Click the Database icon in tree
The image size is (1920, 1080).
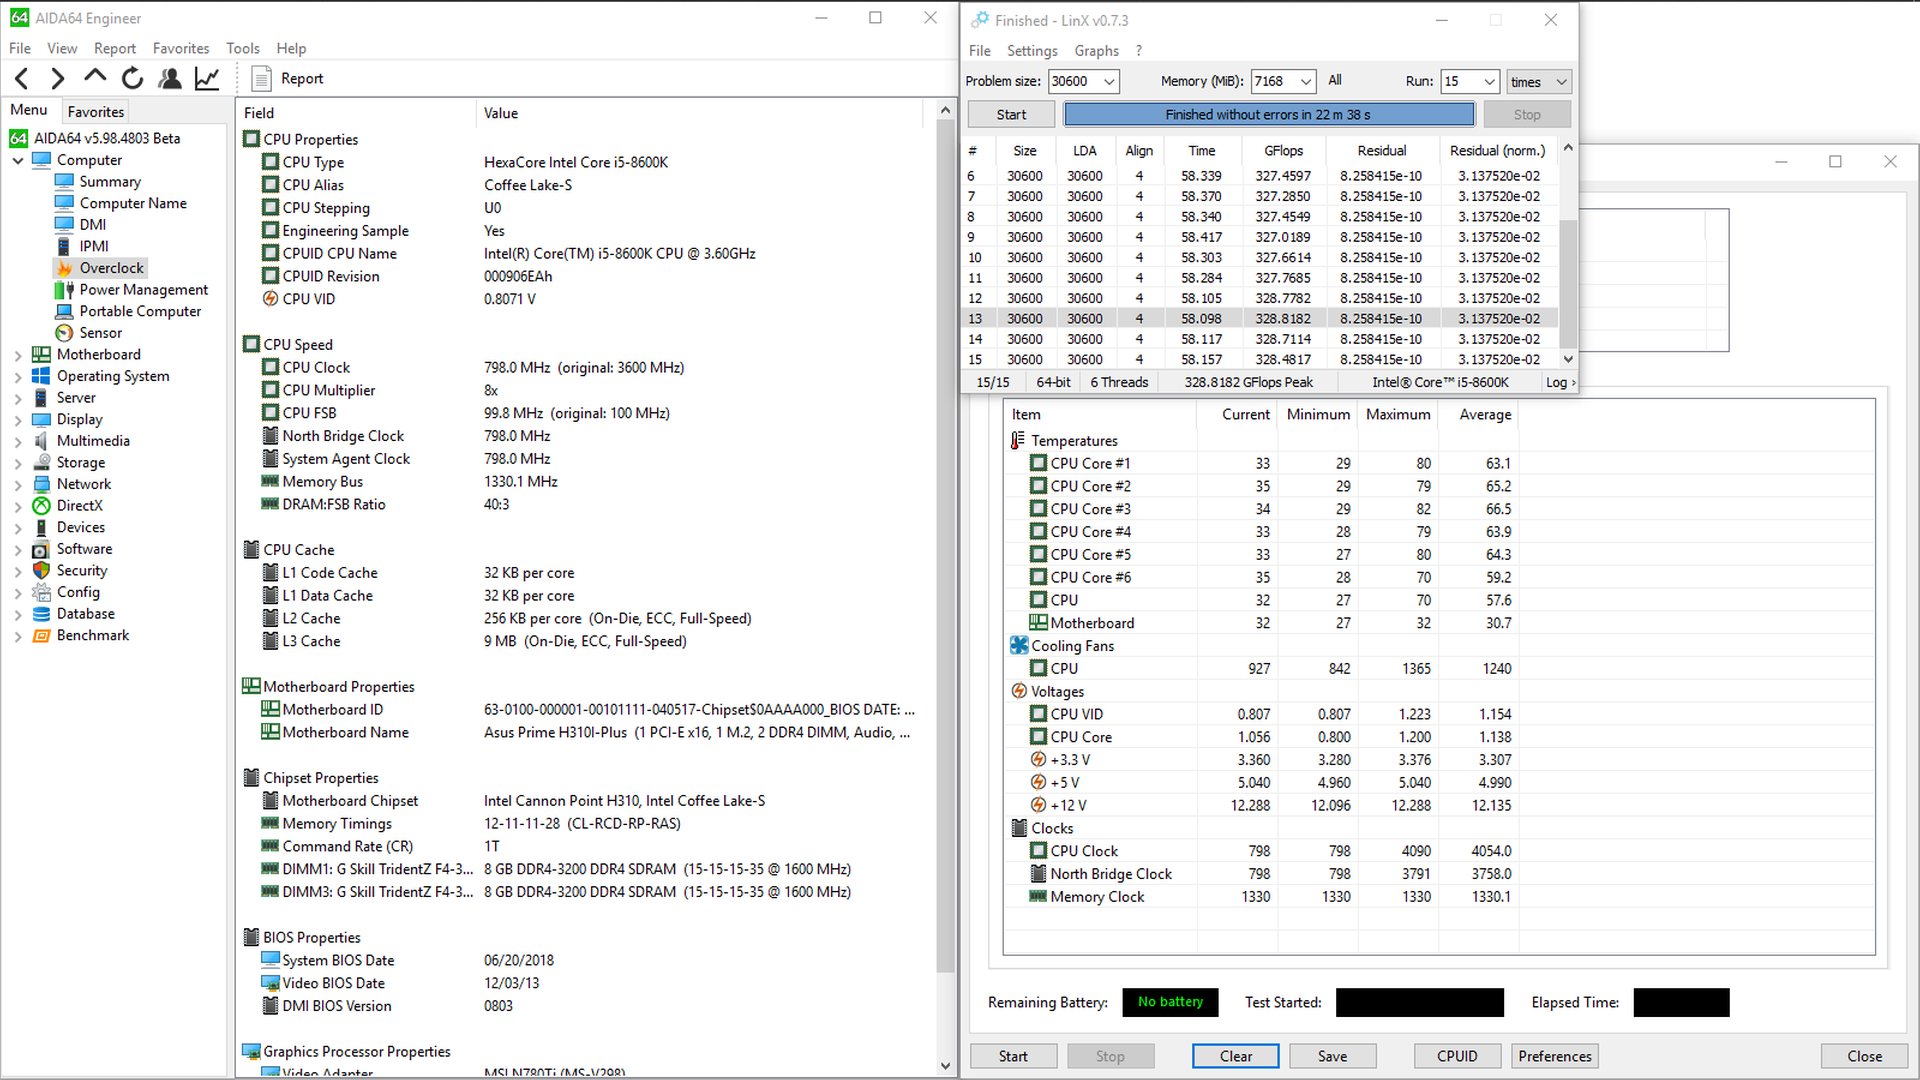(x=41, y=614)
